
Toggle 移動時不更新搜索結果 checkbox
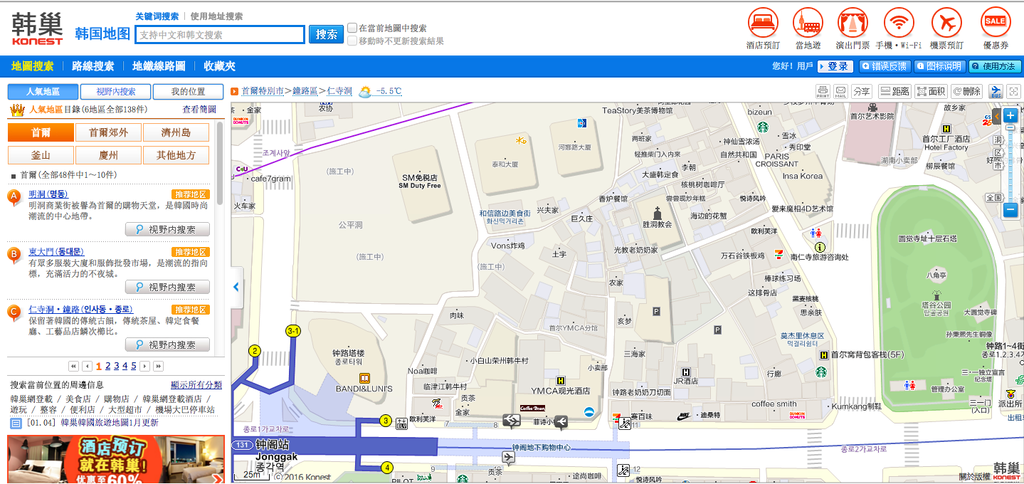pos(353,40)
